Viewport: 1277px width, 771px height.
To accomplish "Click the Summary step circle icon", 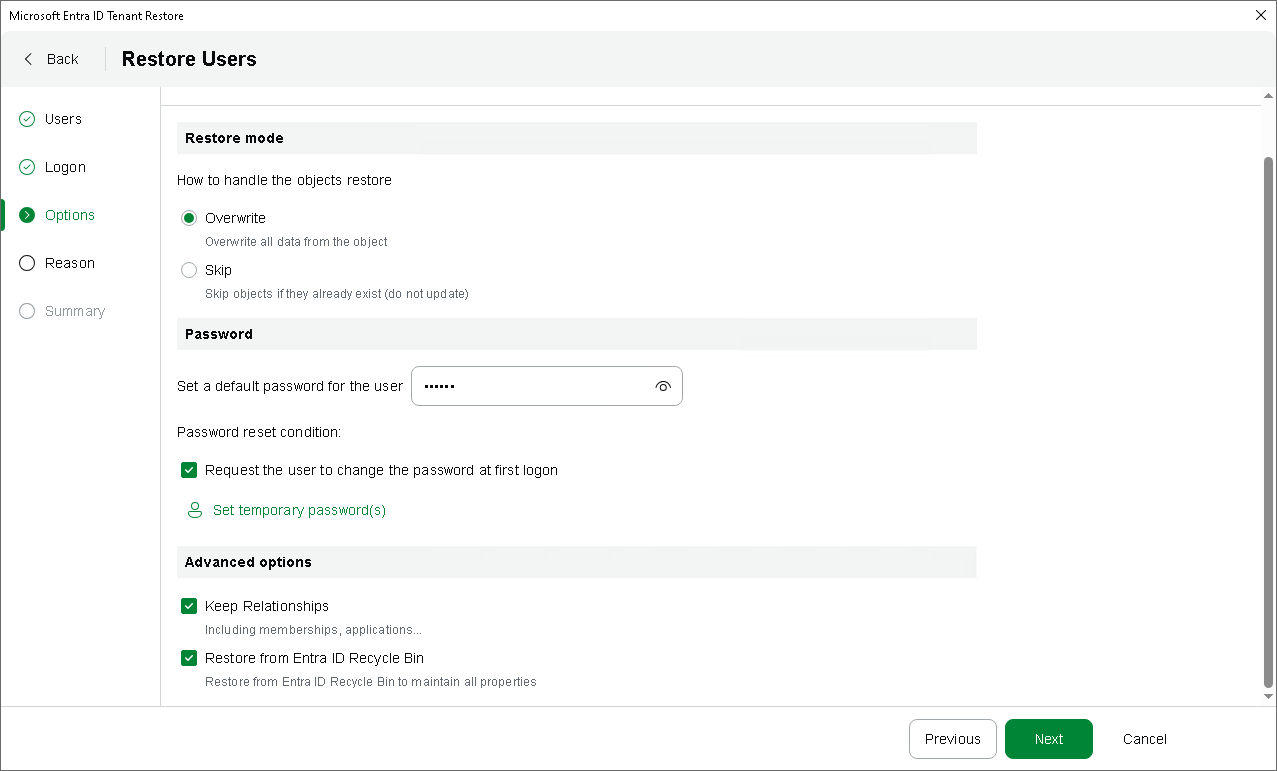I will pyautogui.click(x=27, y=311).
